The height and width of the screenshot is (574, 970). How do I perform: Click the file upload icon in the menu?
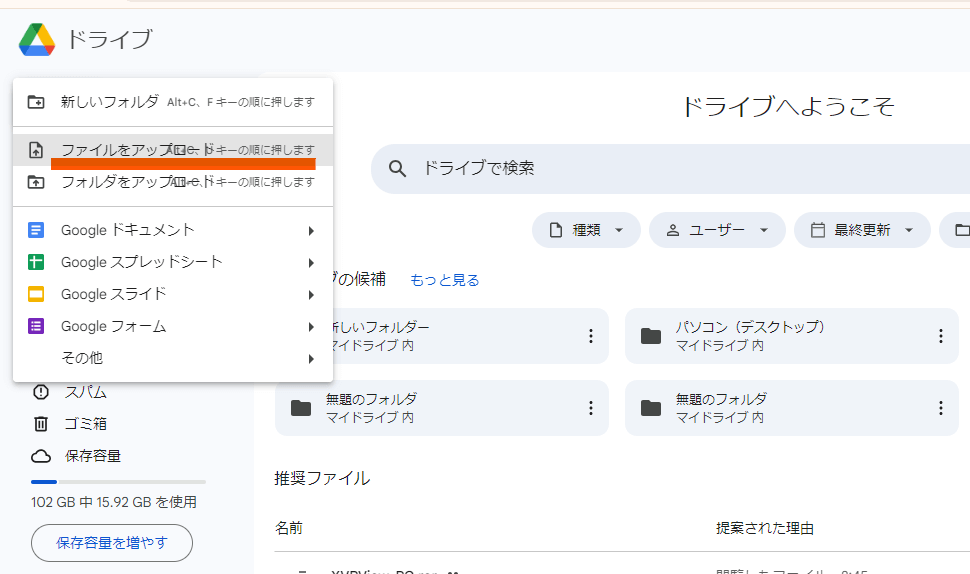click(x=36, y=150)
